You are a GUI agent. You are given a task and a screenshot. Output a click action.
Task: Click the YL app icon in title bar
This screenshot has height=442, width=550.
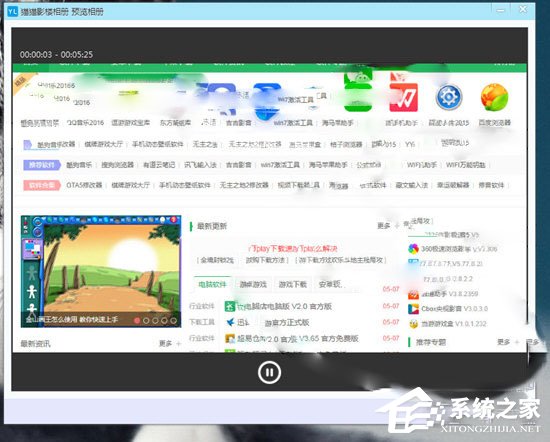[12, 12]
